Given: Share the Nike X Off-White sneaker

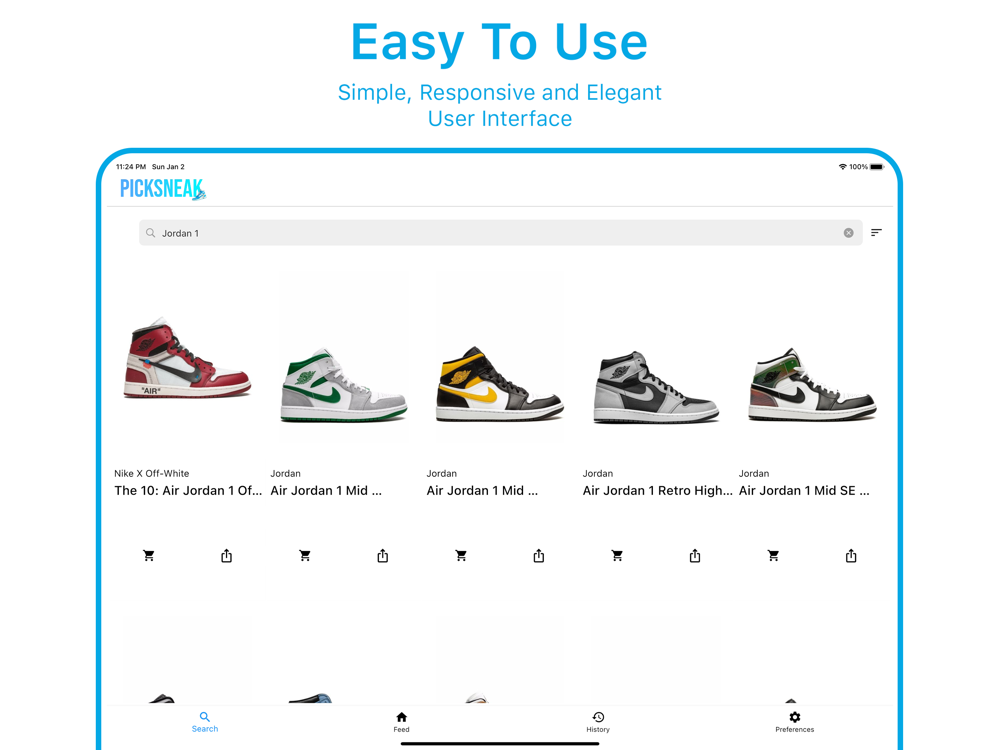Looking at the screenshot, I should pyautogui.click(x=226, y=555).
